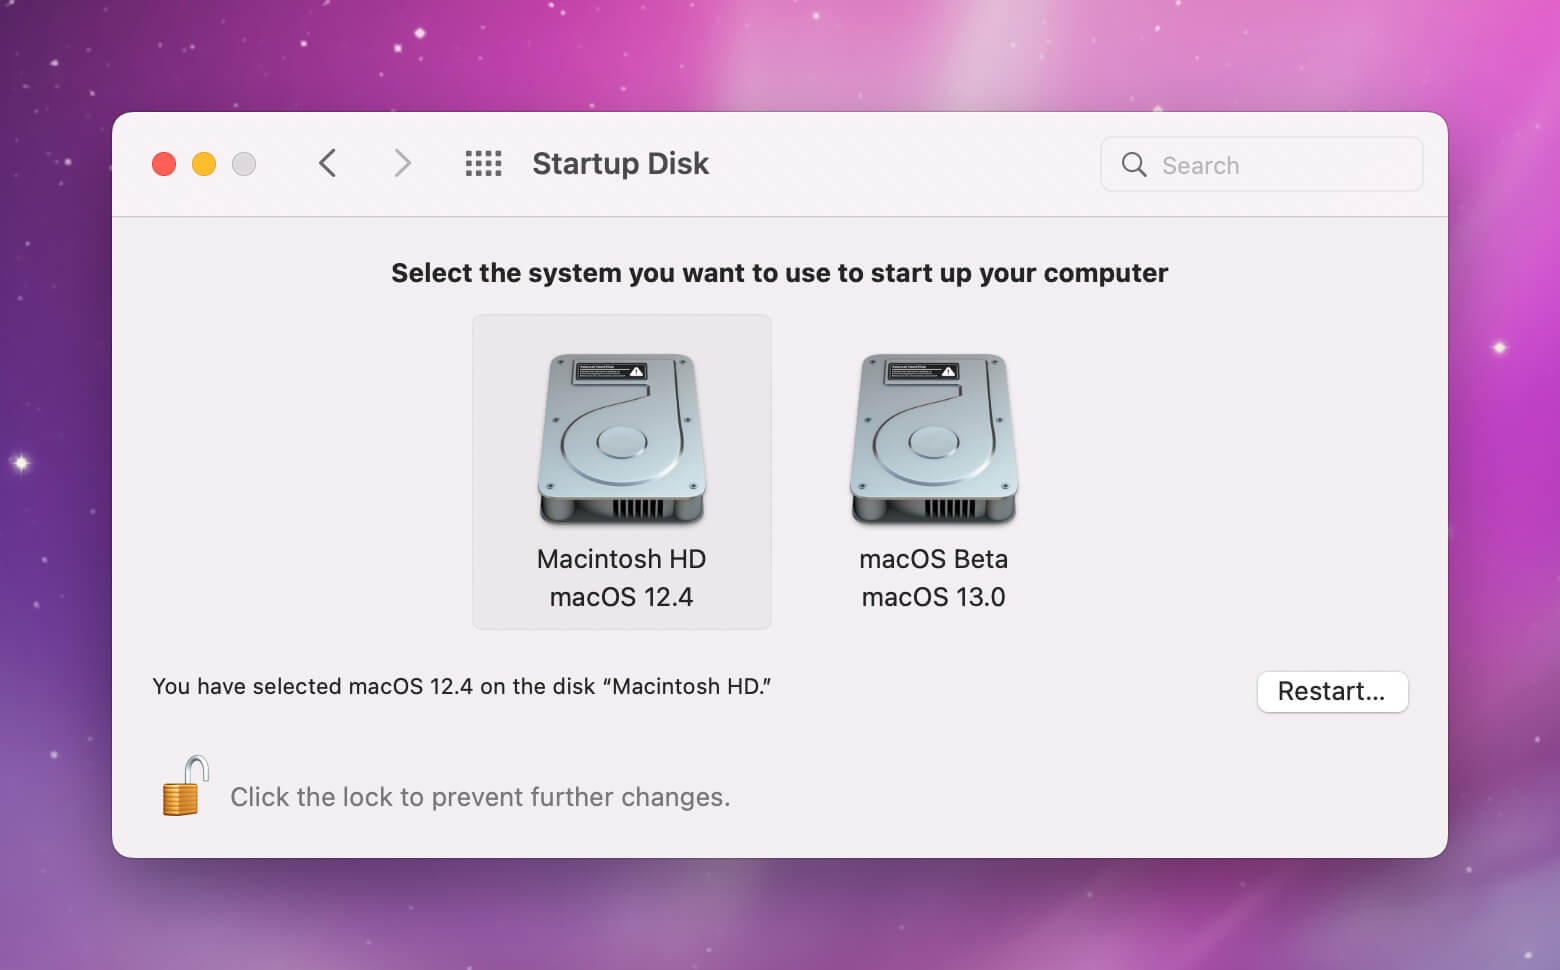
Task: Click the gray zoom window button
Action: (244, 164)
